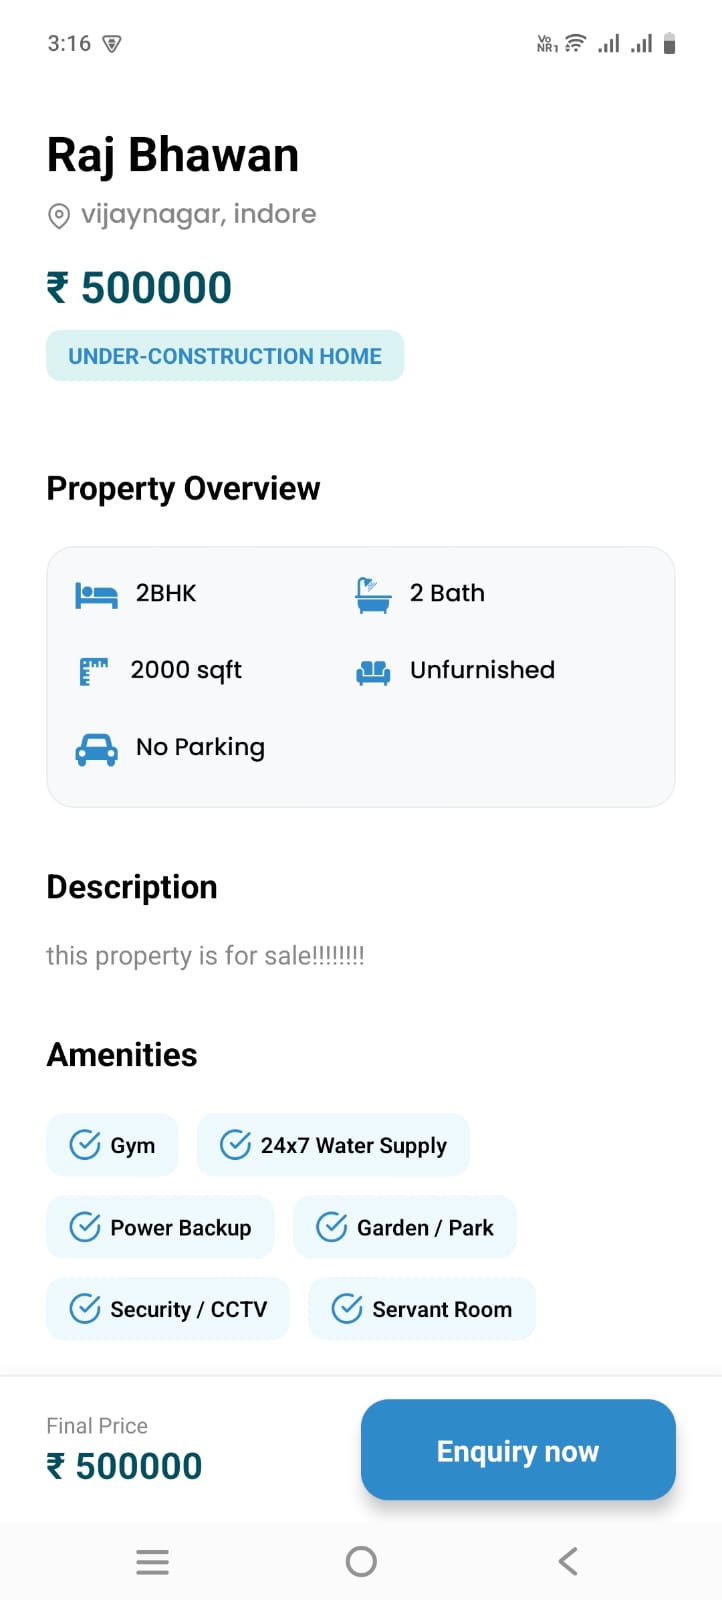
Task: Open recent apps via the menu lines icon
Action: point(152,1561)
